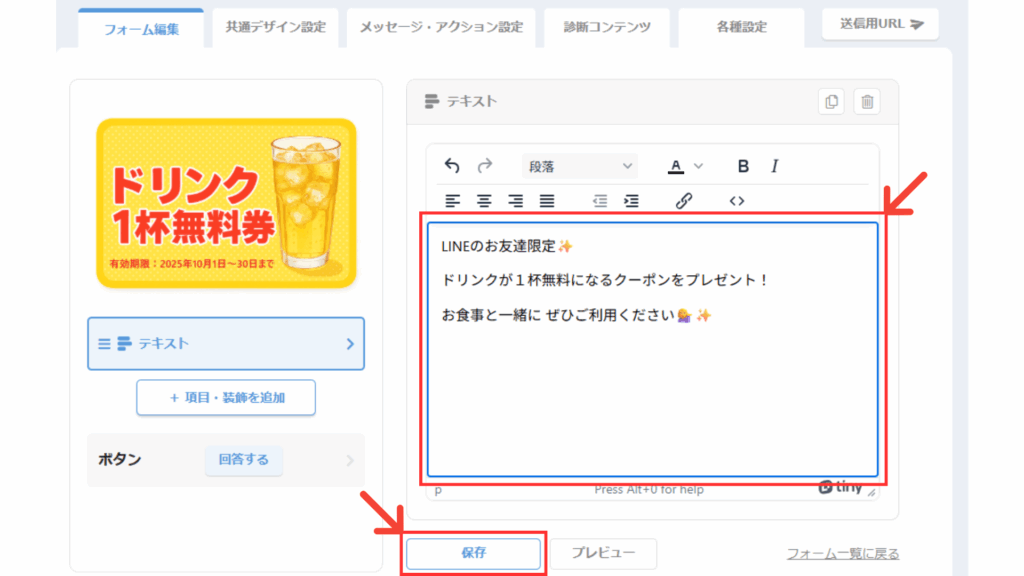
Task: Insert a link using the chain icon
Action: pos(684,201)
